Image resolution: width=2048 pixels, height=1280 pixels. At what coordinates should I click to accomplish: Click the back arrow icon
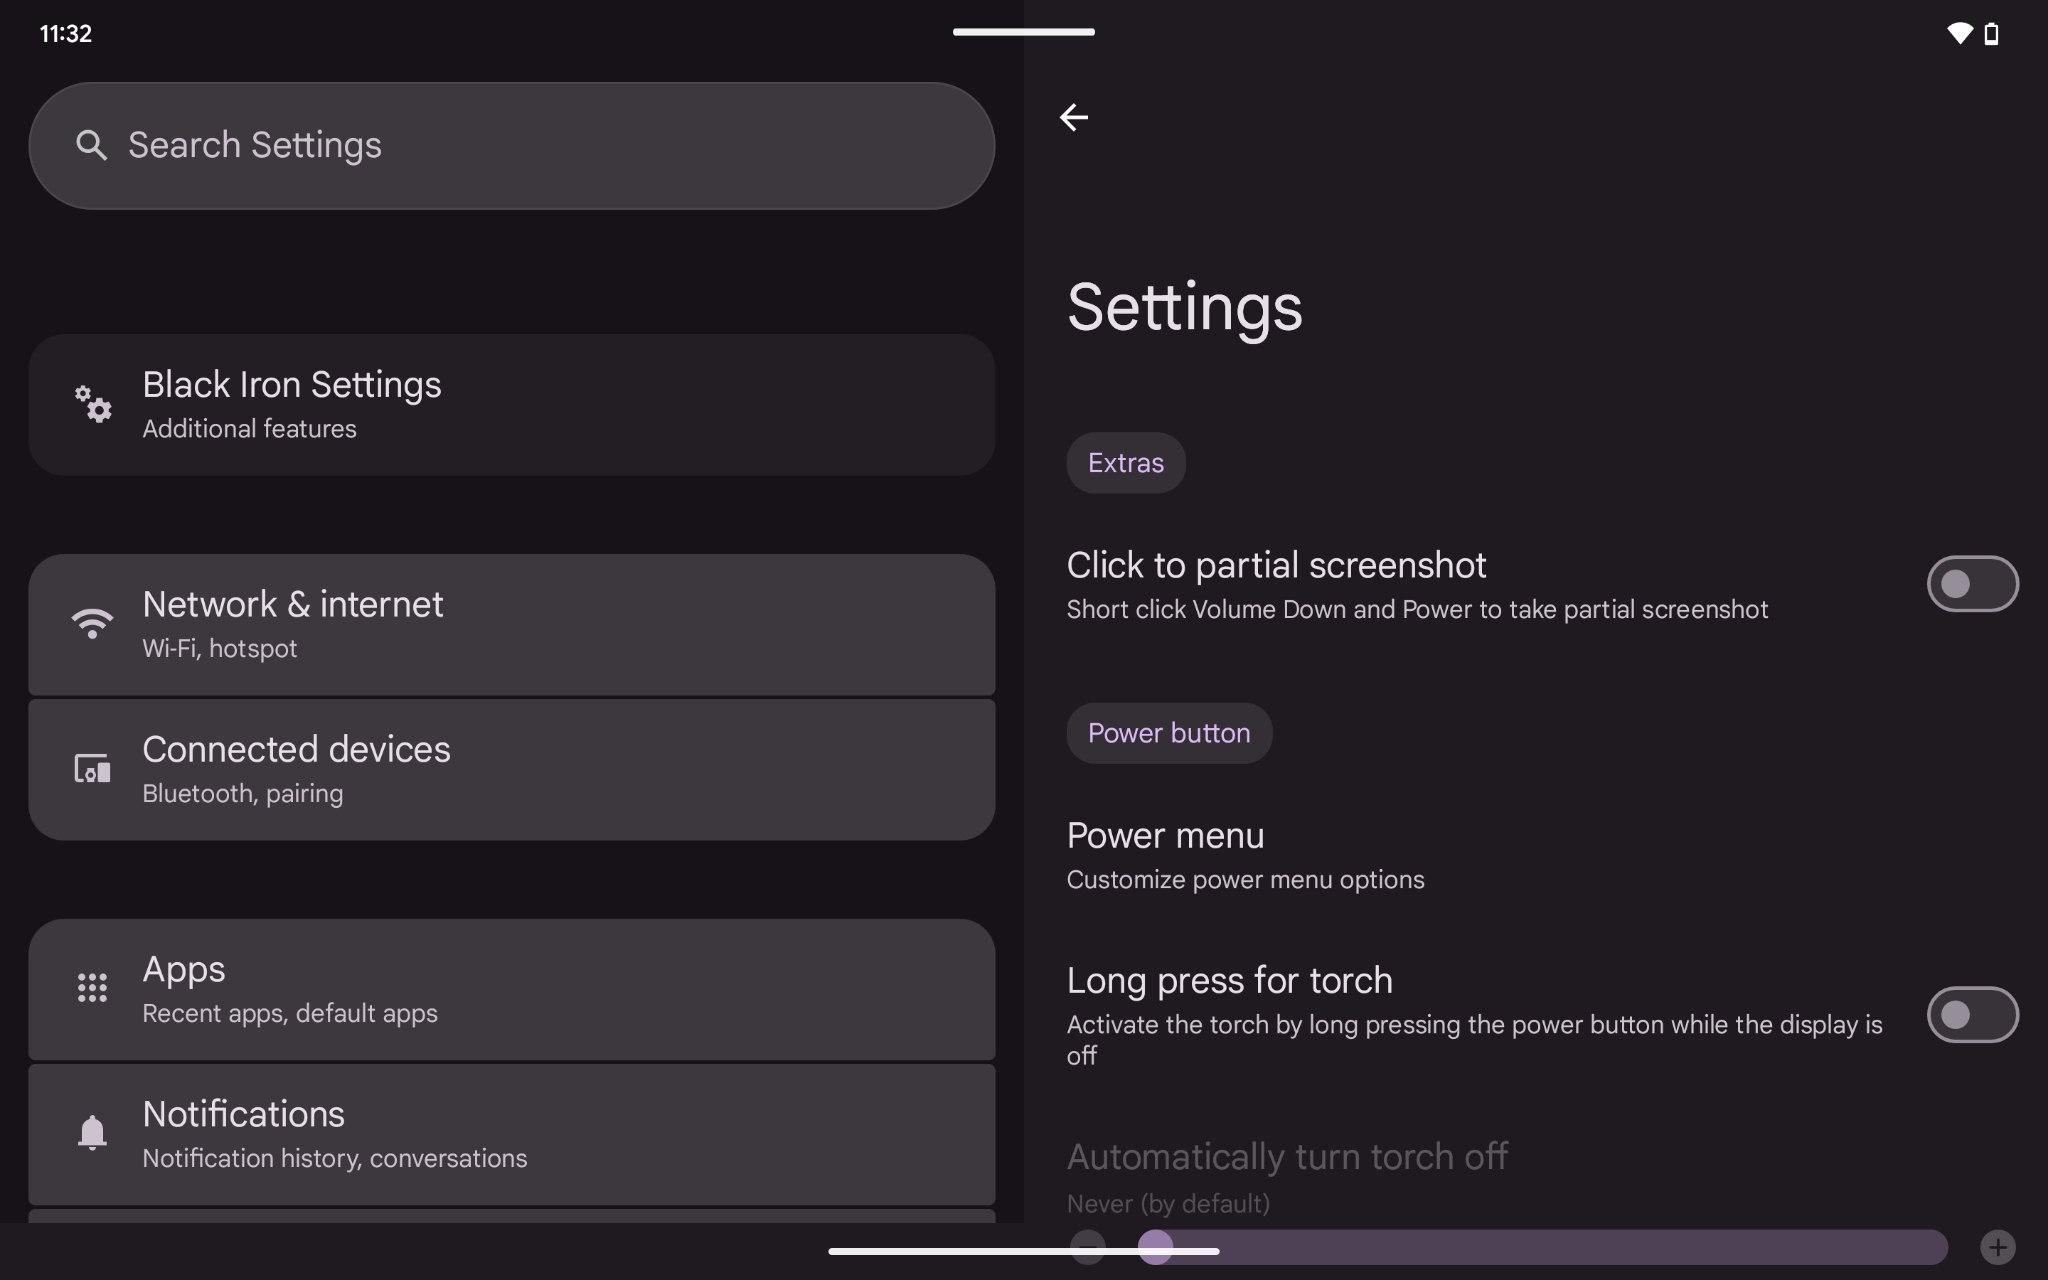click(x=1073, y=117)
